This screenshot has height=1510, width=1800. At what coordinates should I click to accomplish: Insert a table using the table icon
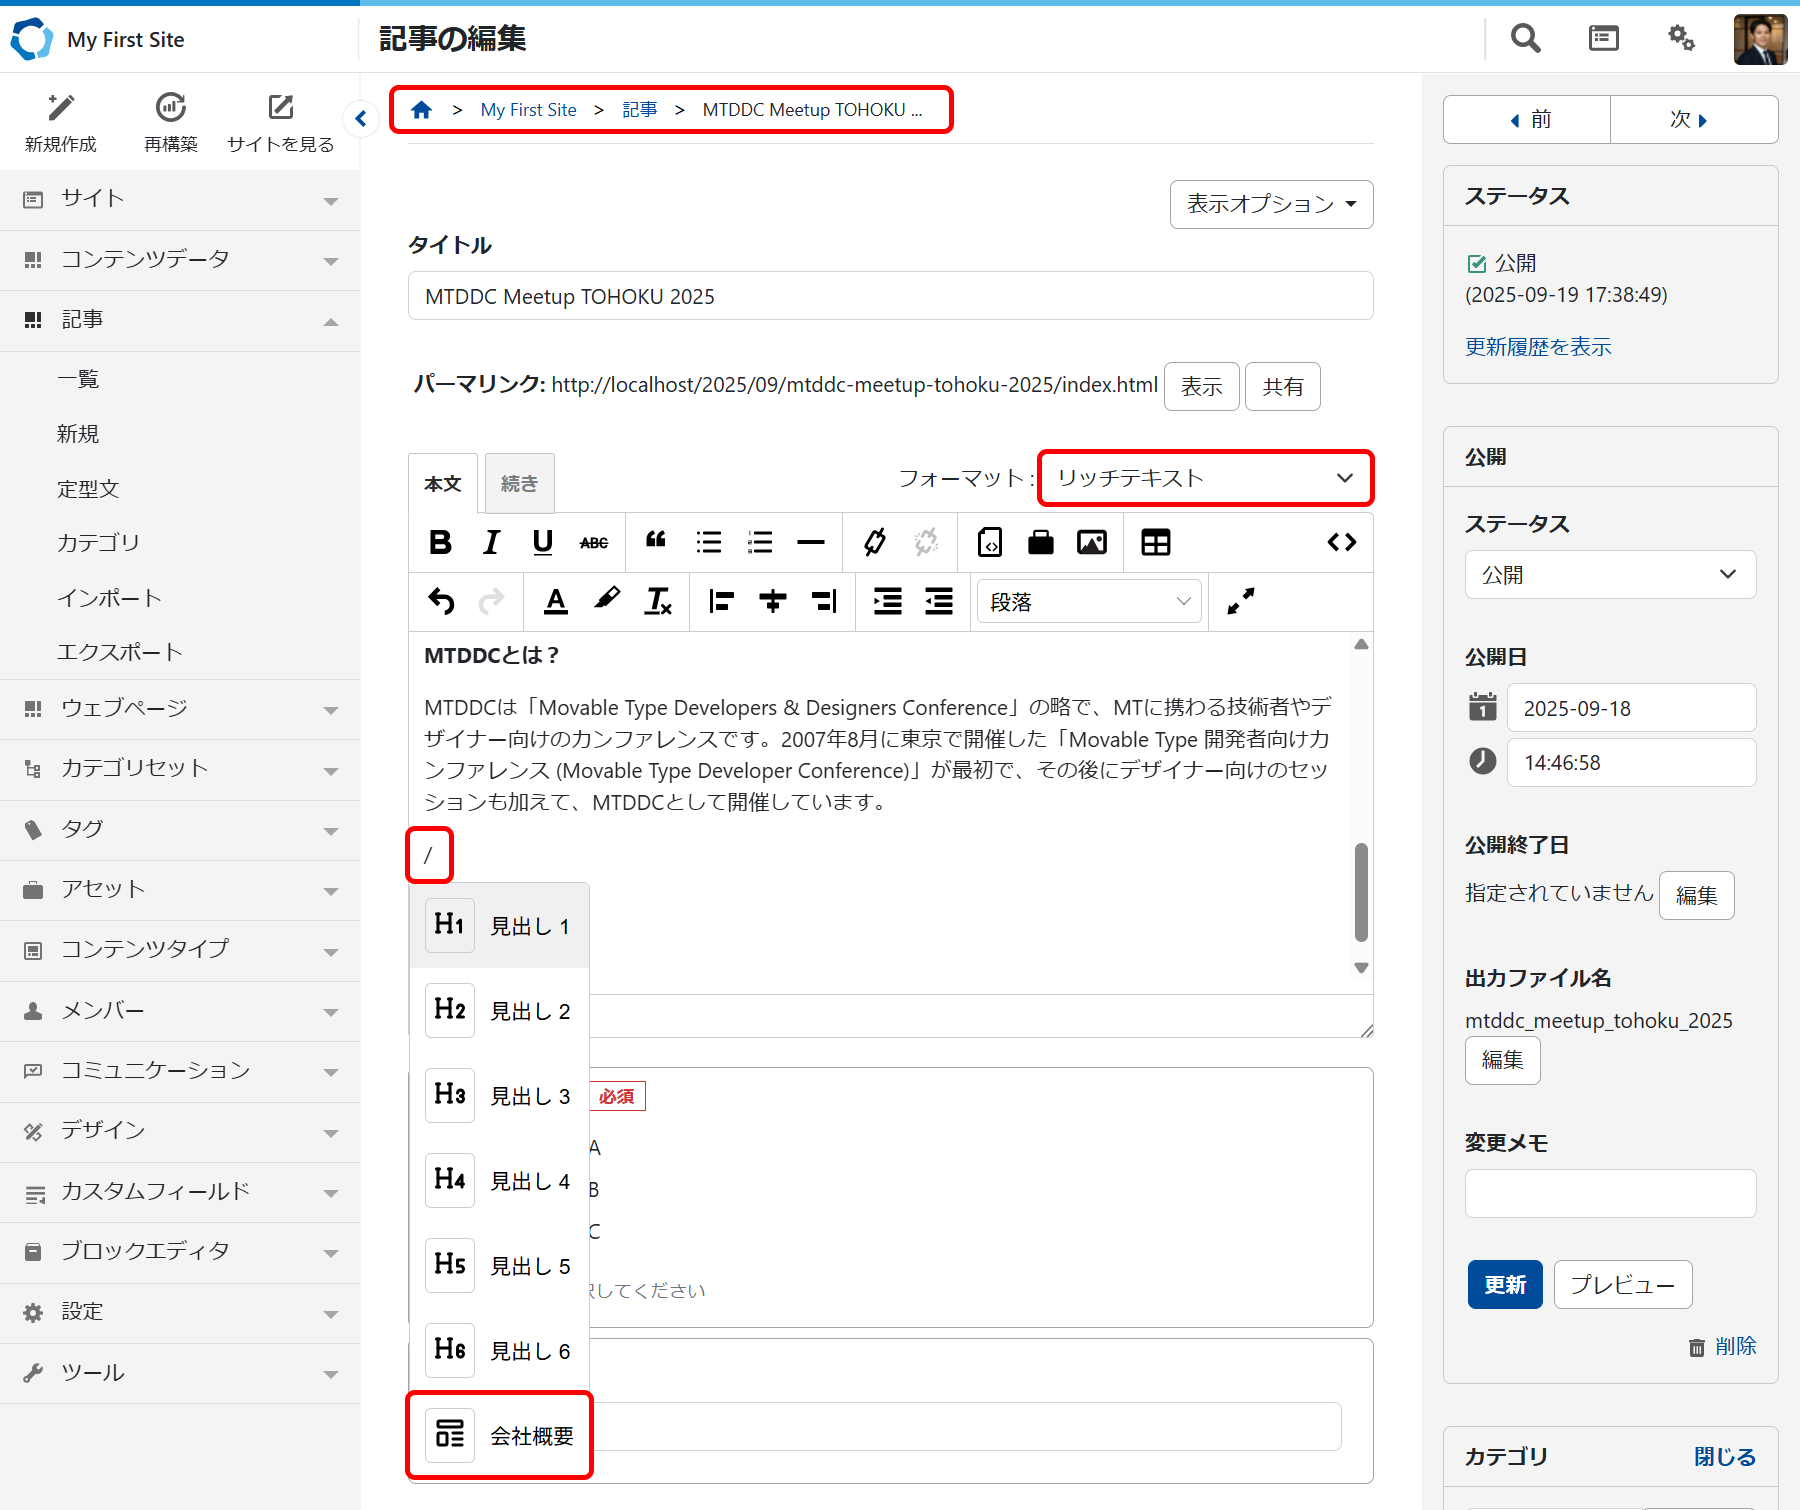1155,542
